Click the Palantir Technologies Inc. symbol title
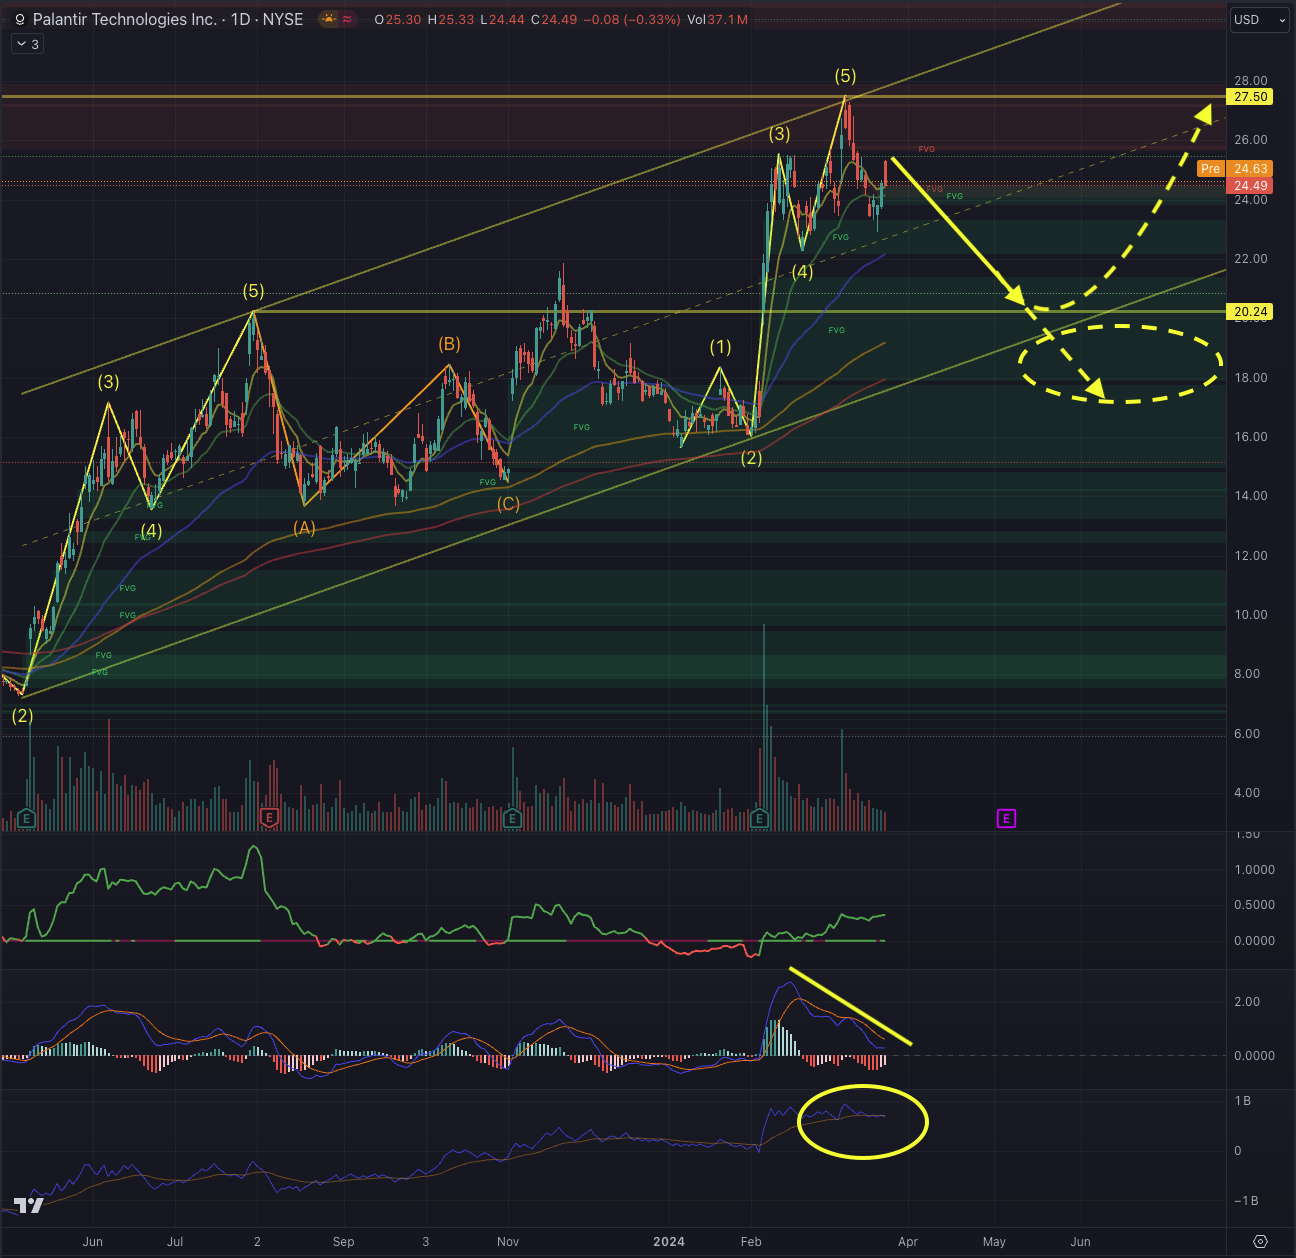This screenshot has width=1296, height=1258. click(125, 19)
